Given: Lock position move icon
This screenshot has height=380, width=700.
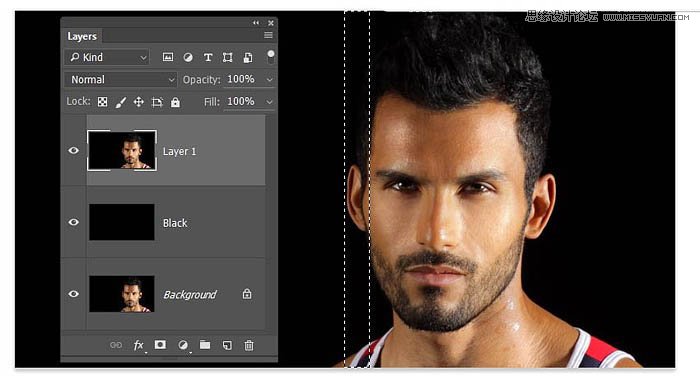Looking at the screenshot, I should 139,102.
